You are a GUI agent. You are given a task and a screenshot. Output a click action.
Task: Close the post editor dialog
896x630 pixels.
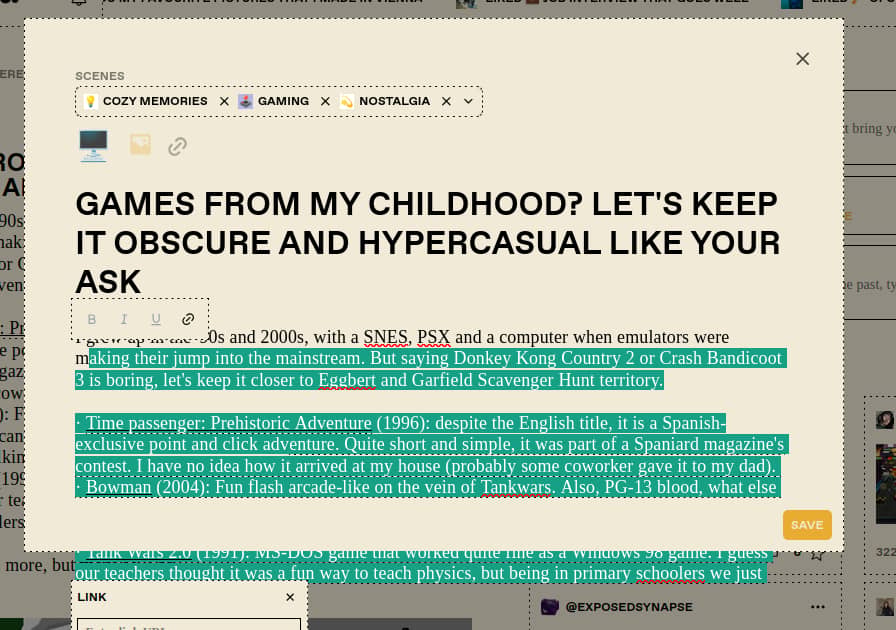[802, 59]
